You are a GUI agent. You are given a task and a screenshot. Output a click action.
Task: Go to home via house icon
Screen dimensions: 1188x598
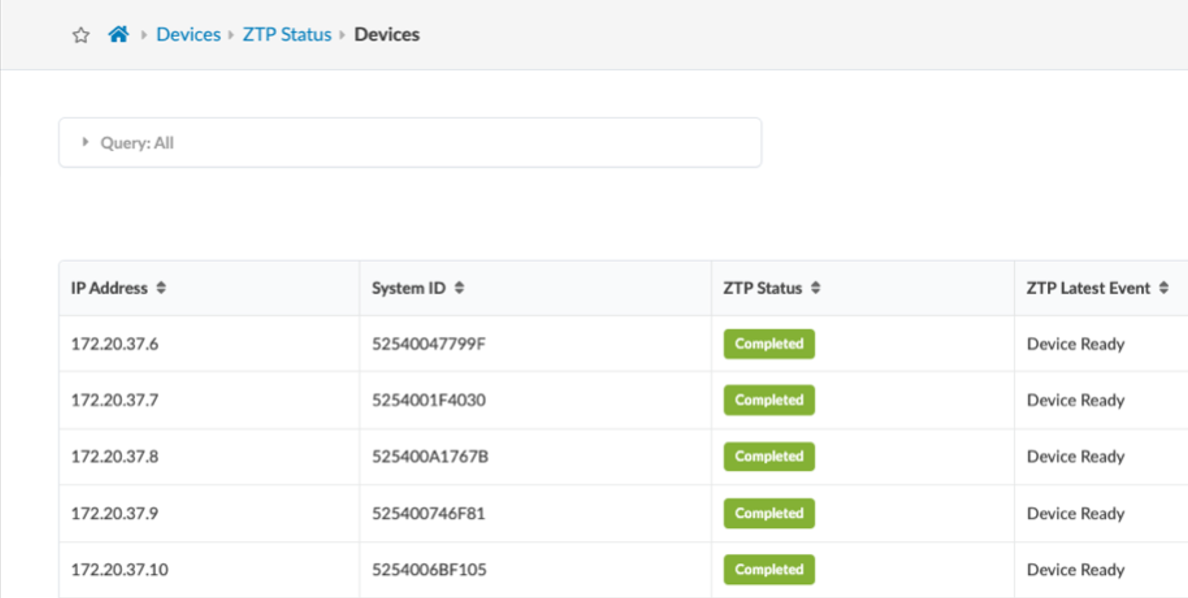[x=119, y=34]
